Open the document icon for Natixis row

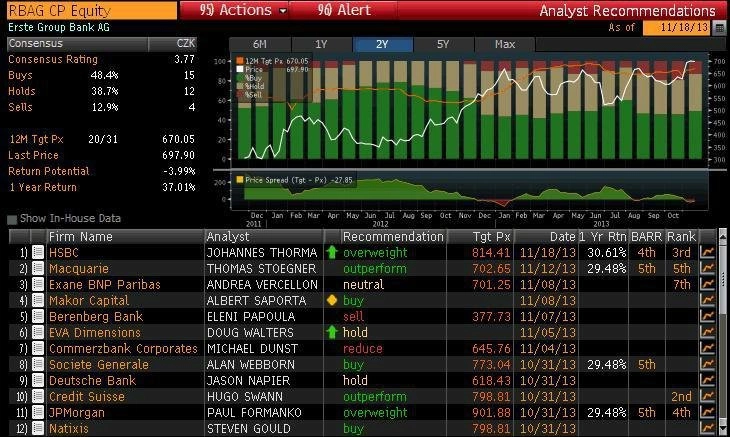38,428
